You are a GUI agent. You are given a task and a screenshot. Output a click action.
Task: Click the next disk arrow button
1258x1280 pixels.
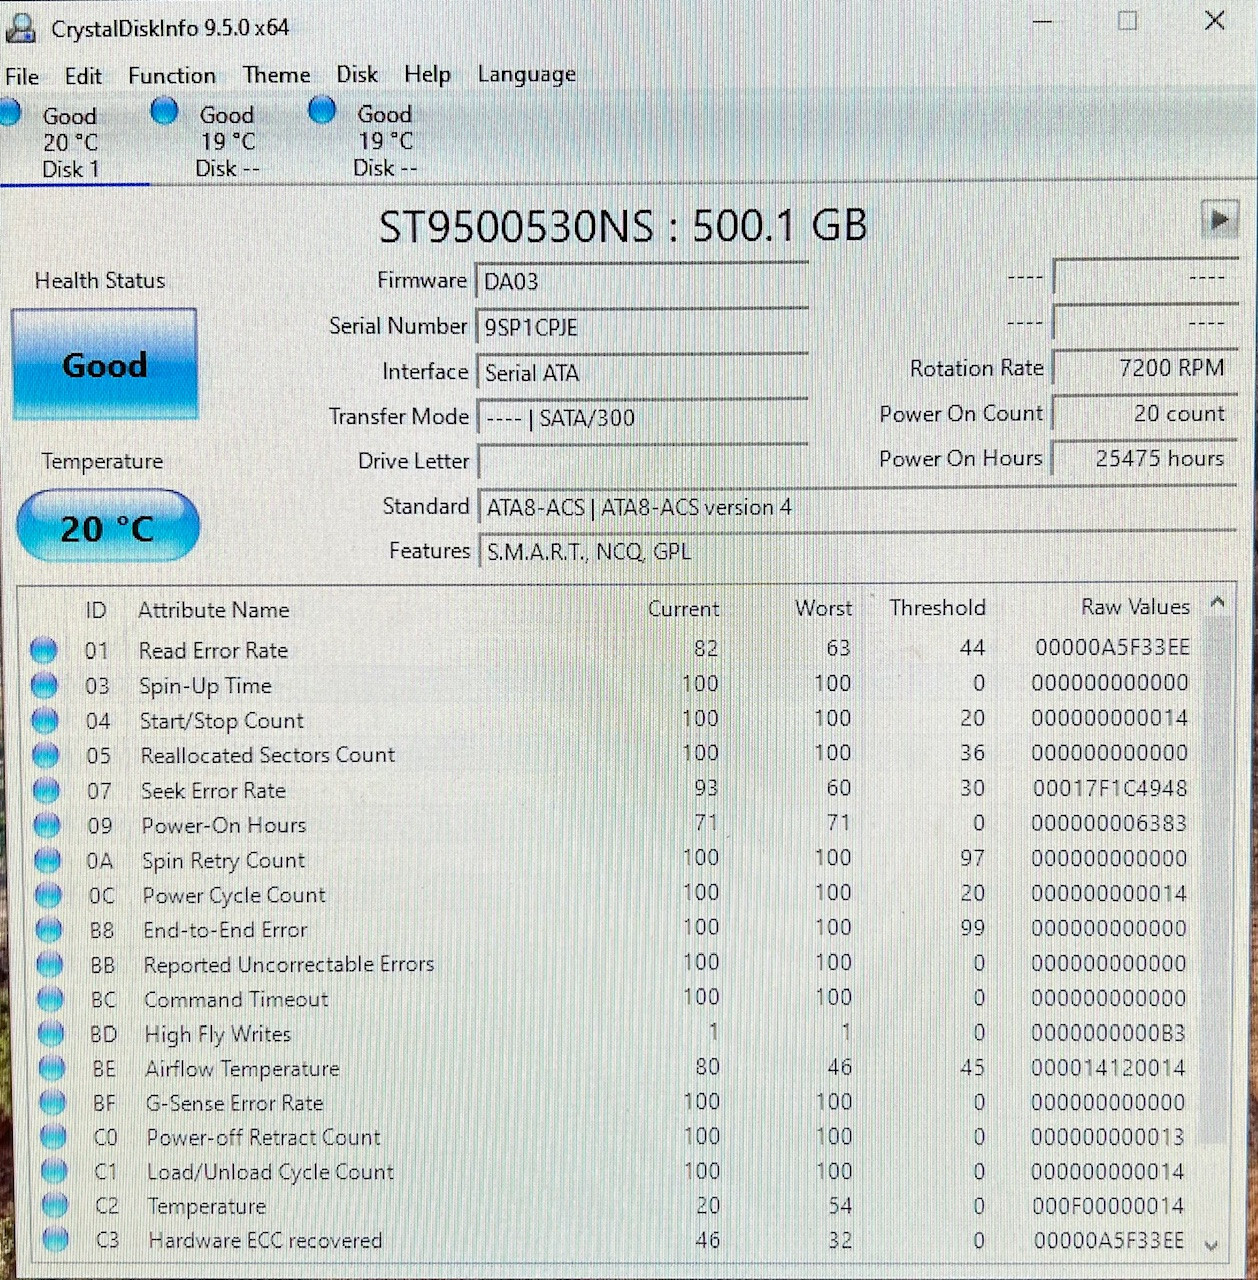(1219, 219)
